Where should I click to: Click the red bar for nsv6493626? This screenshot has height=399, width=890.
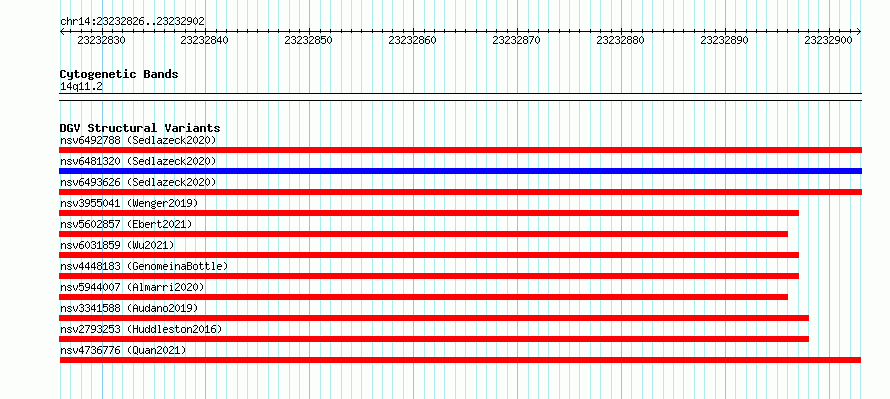pyautogui.click(x=460, y=192)
